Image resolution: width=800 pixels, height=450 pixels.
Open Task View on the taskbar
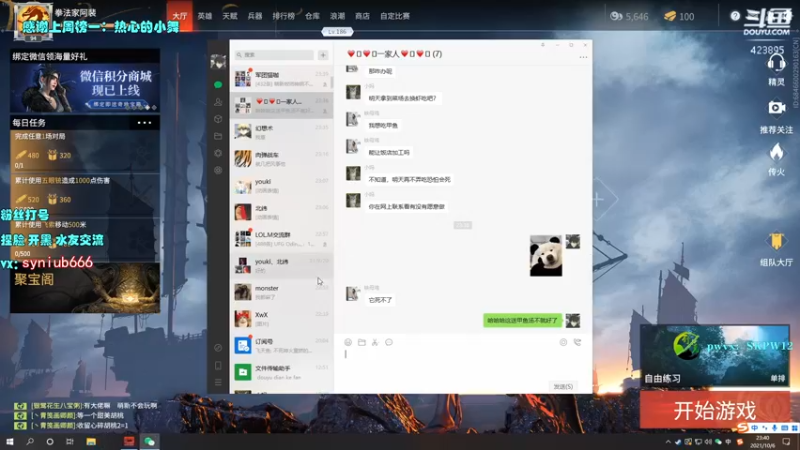(70, 441)
